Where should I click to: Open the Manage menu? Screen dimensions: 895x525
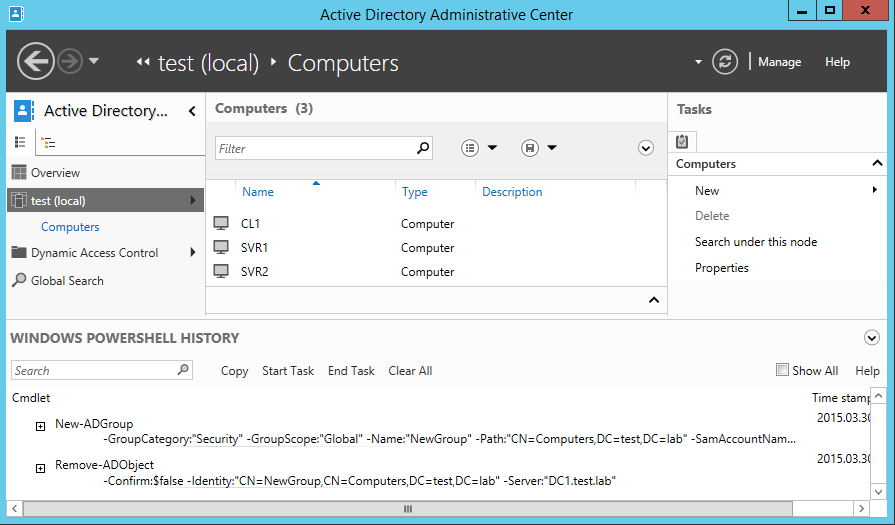[779, 62]
